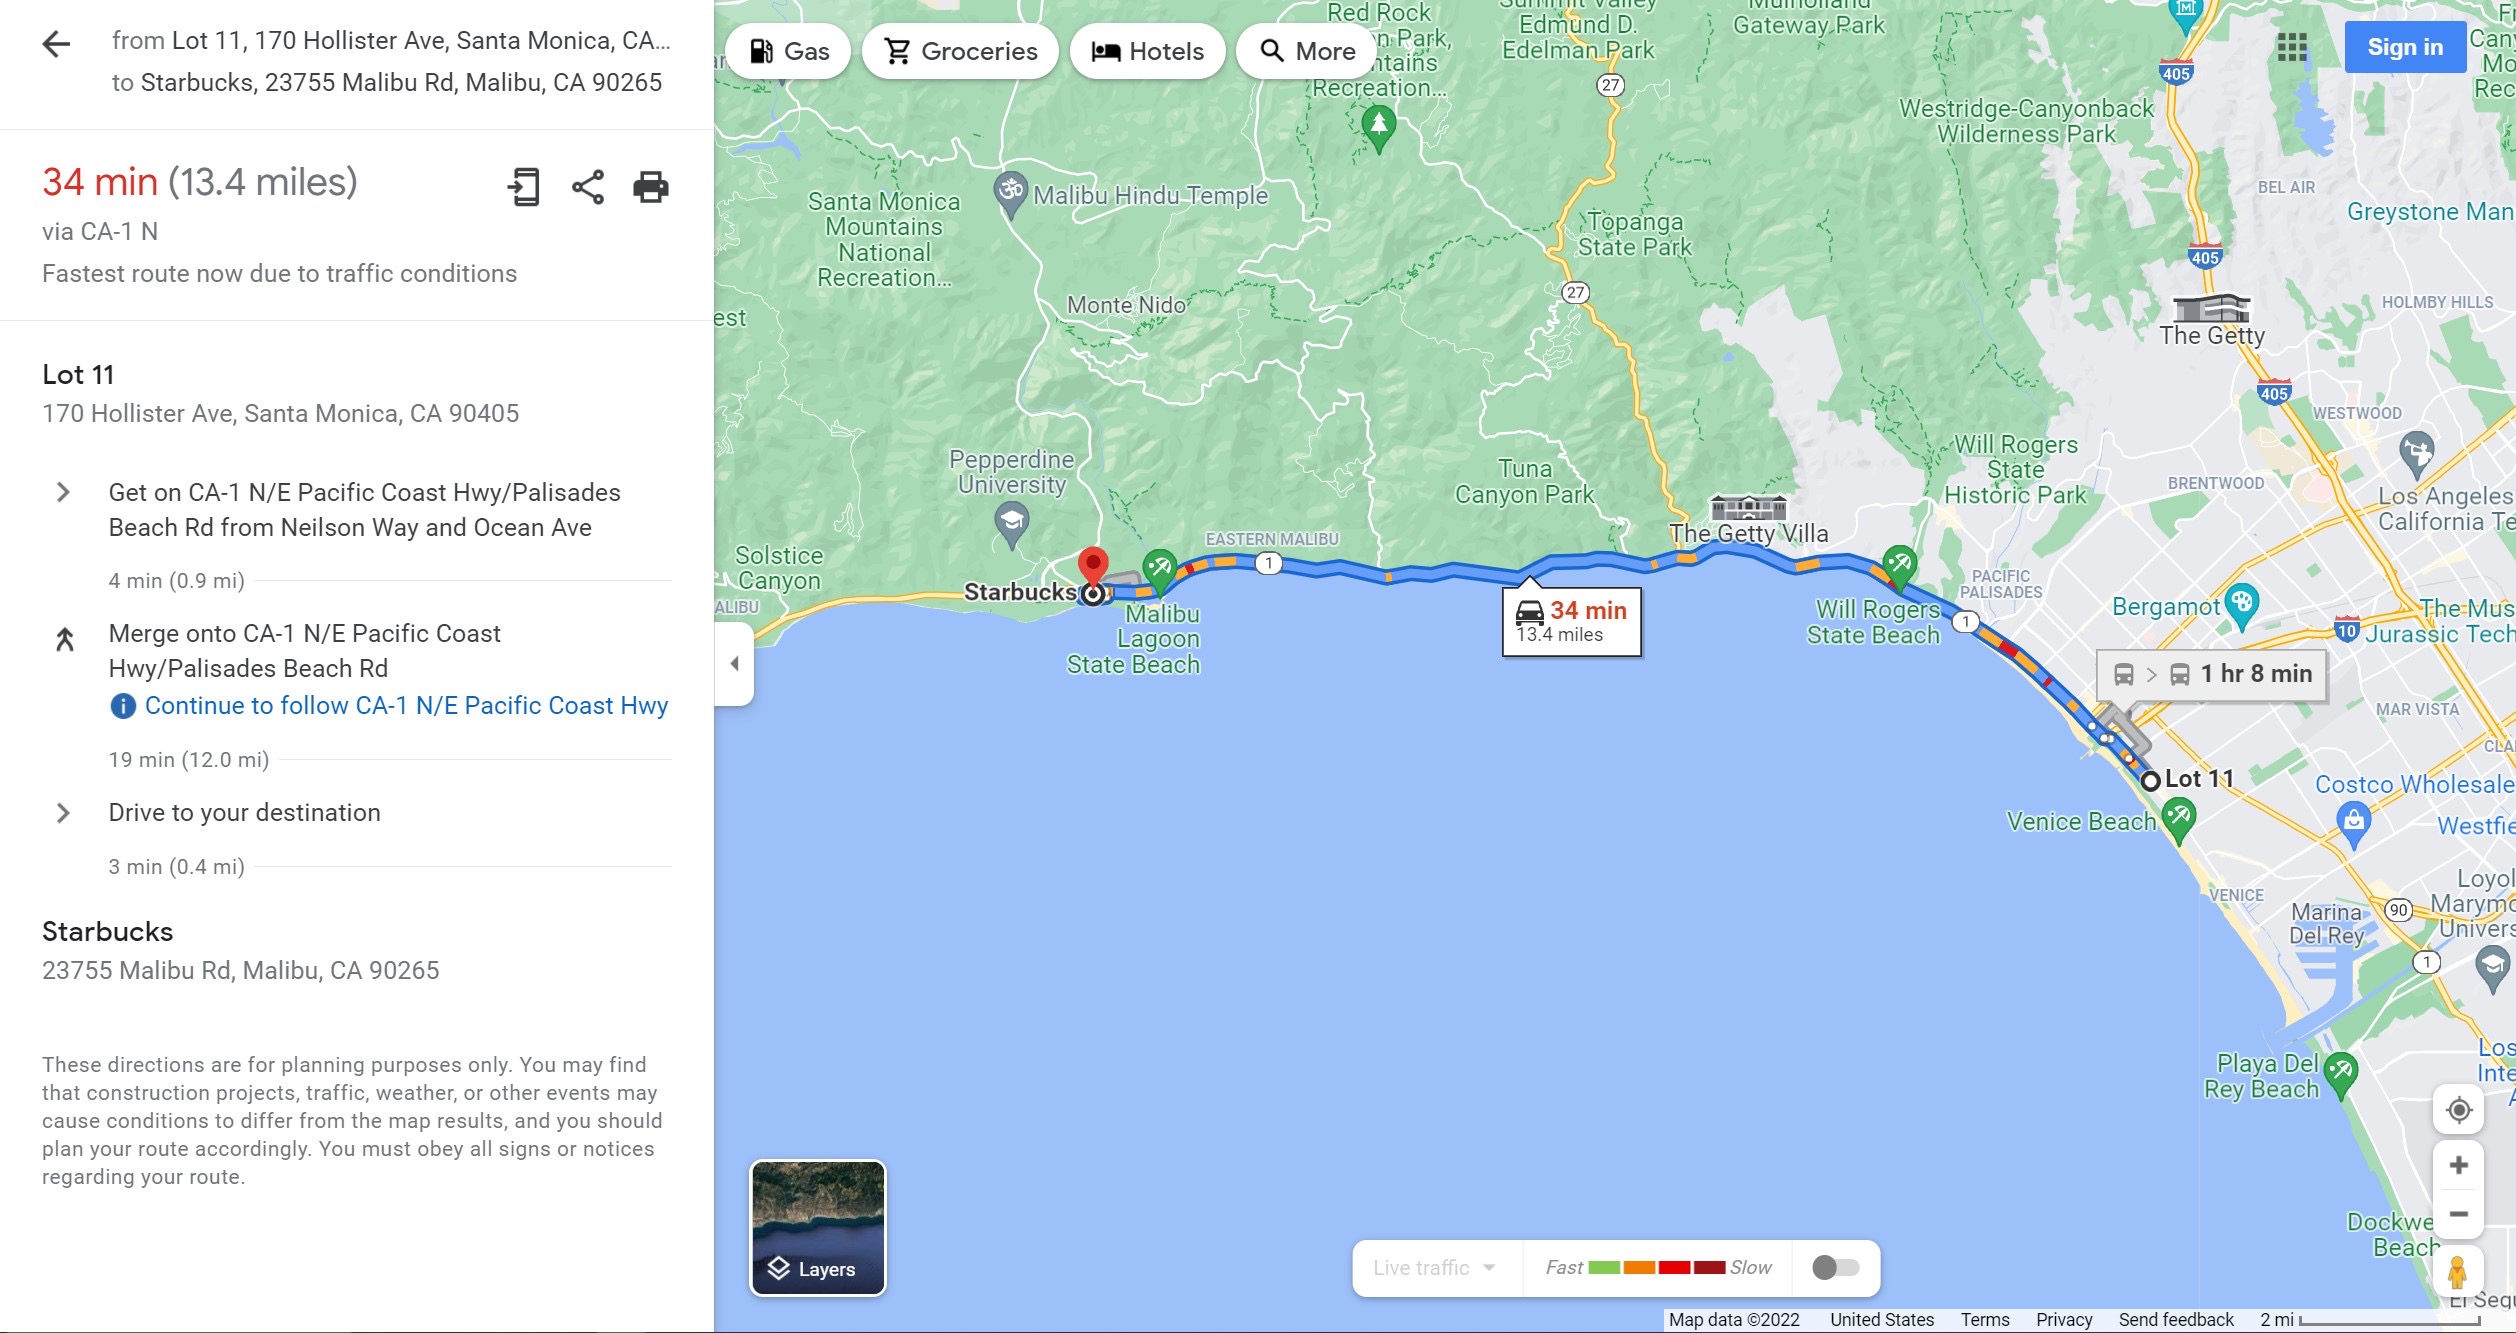Zoom in on the map

[2458, 1165]
